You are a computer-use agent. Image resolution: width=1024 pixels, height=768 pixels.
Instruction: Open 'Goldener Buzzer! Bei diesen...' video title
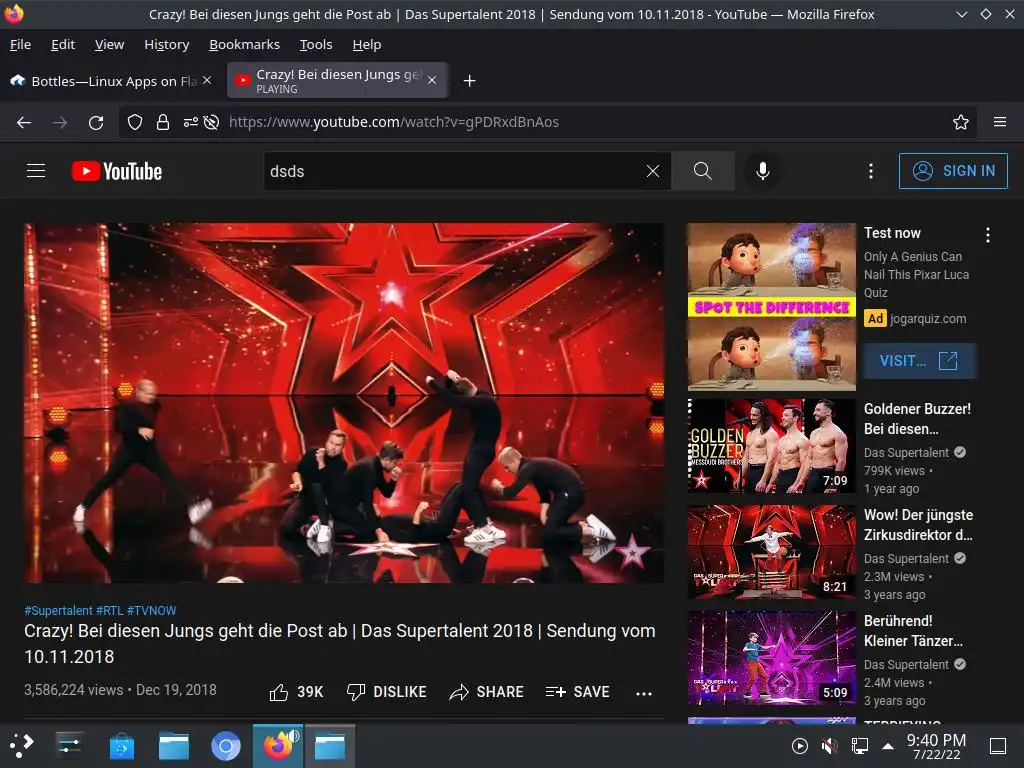[918, 419]
